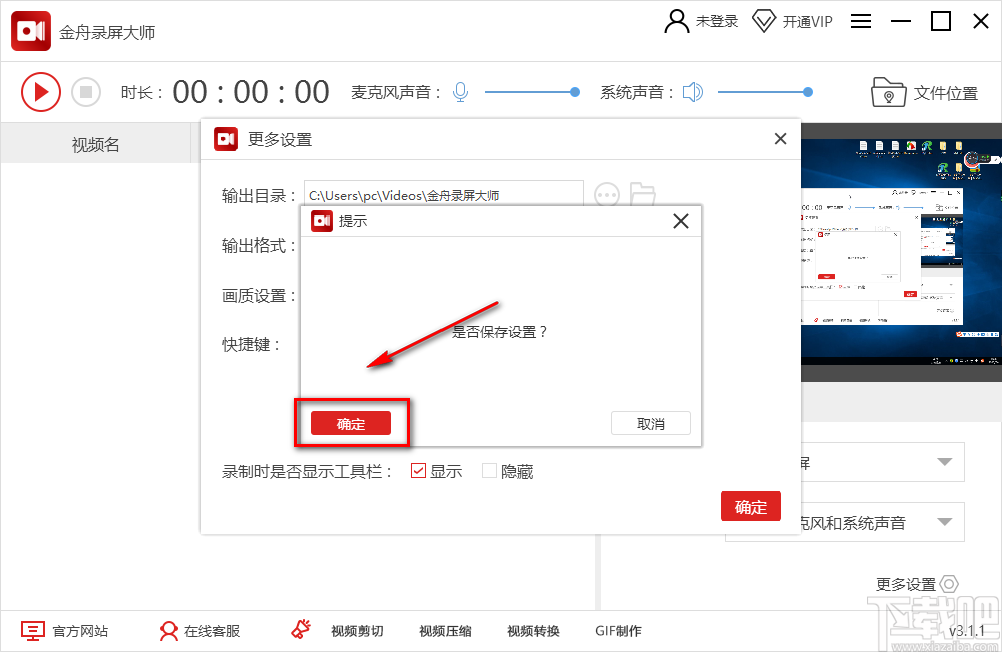The image size is (1002, 652).
Task: Expand the 麦克风和系统声音 audio dropdown
Action: pyautogui.click(x=944, y=522)
